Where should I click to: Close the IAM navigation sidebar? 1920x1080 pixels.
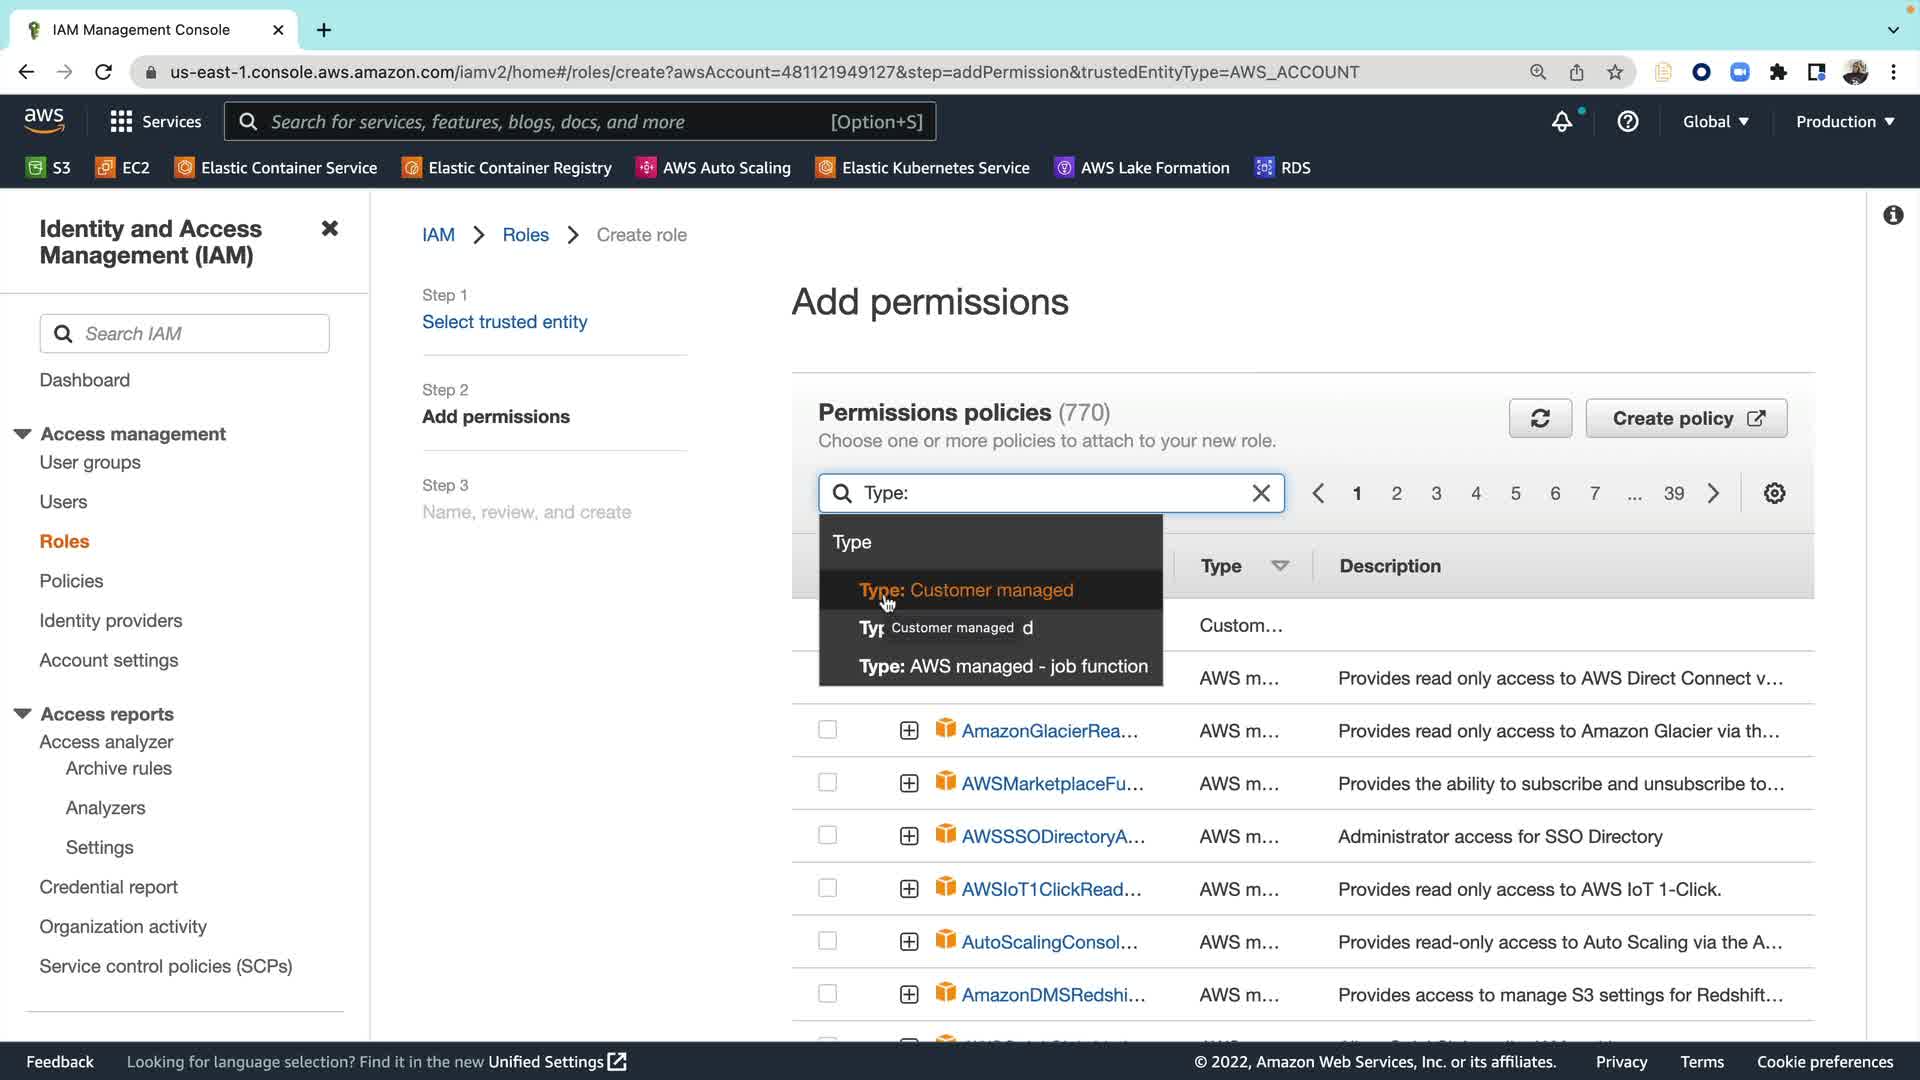[329, 229]
